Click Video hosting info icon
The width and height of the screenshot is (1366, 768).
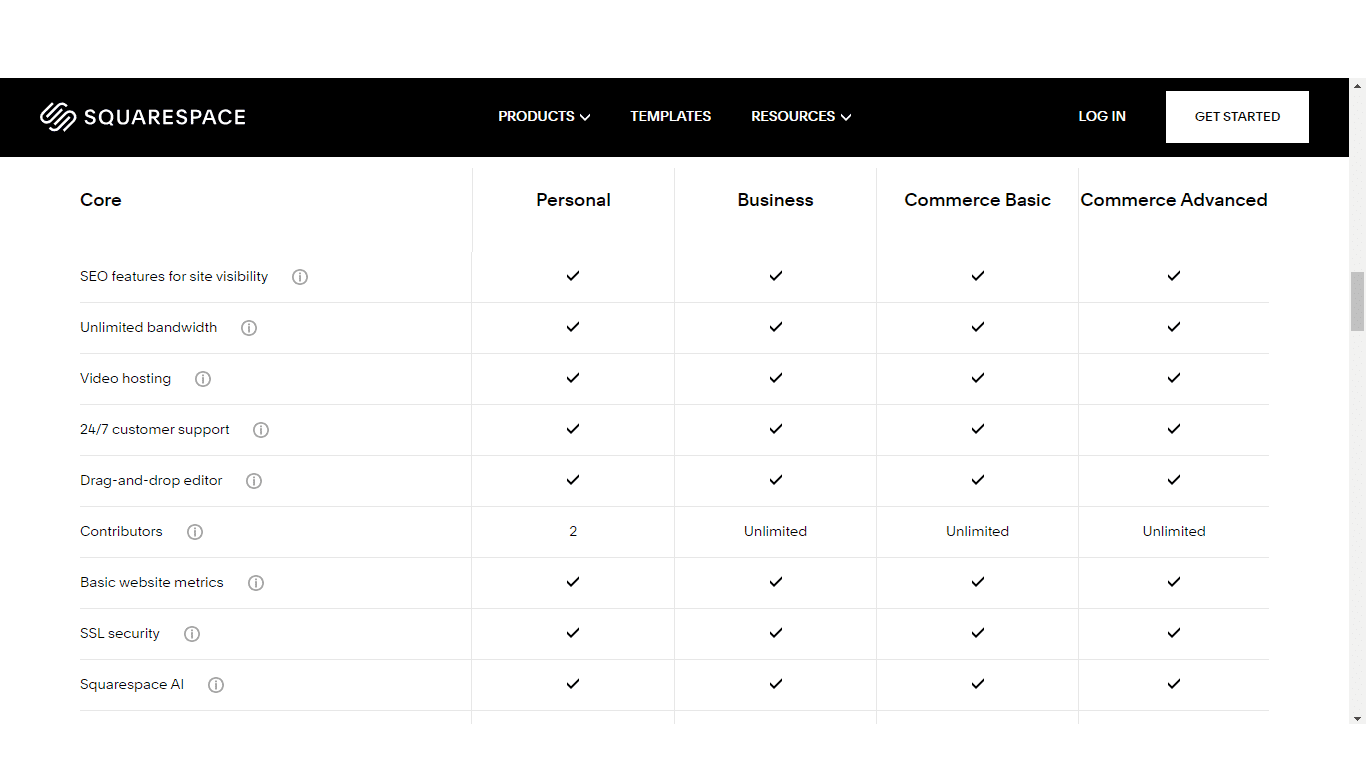pyautogui.click(x=203, y=379)
